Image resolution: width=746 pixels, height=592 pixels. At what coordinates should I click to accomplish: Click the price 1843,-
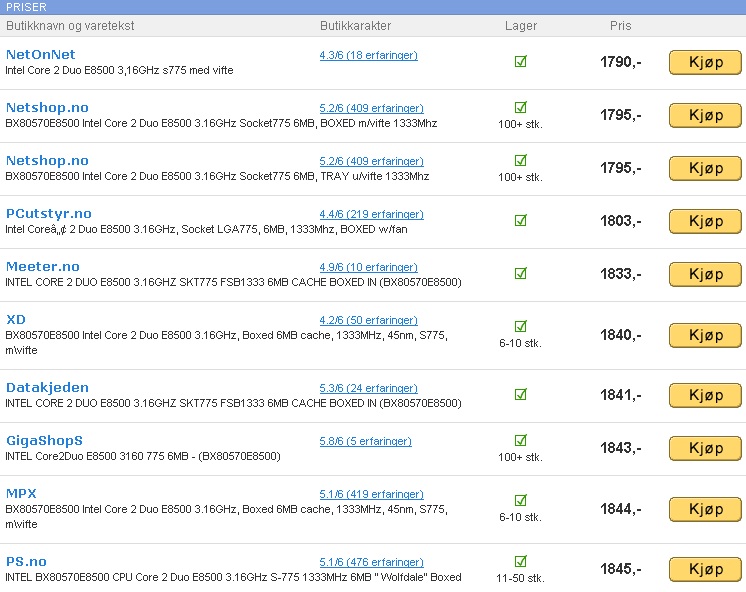620,448
